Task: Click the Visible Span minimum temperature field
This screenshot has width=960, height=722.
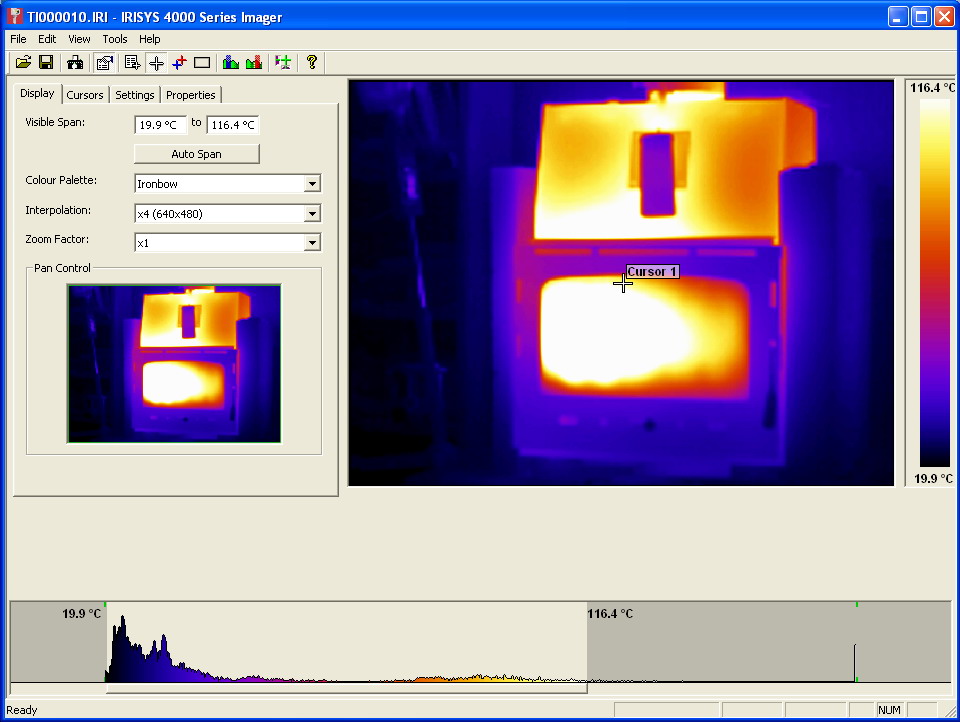Action: point(160,125)
